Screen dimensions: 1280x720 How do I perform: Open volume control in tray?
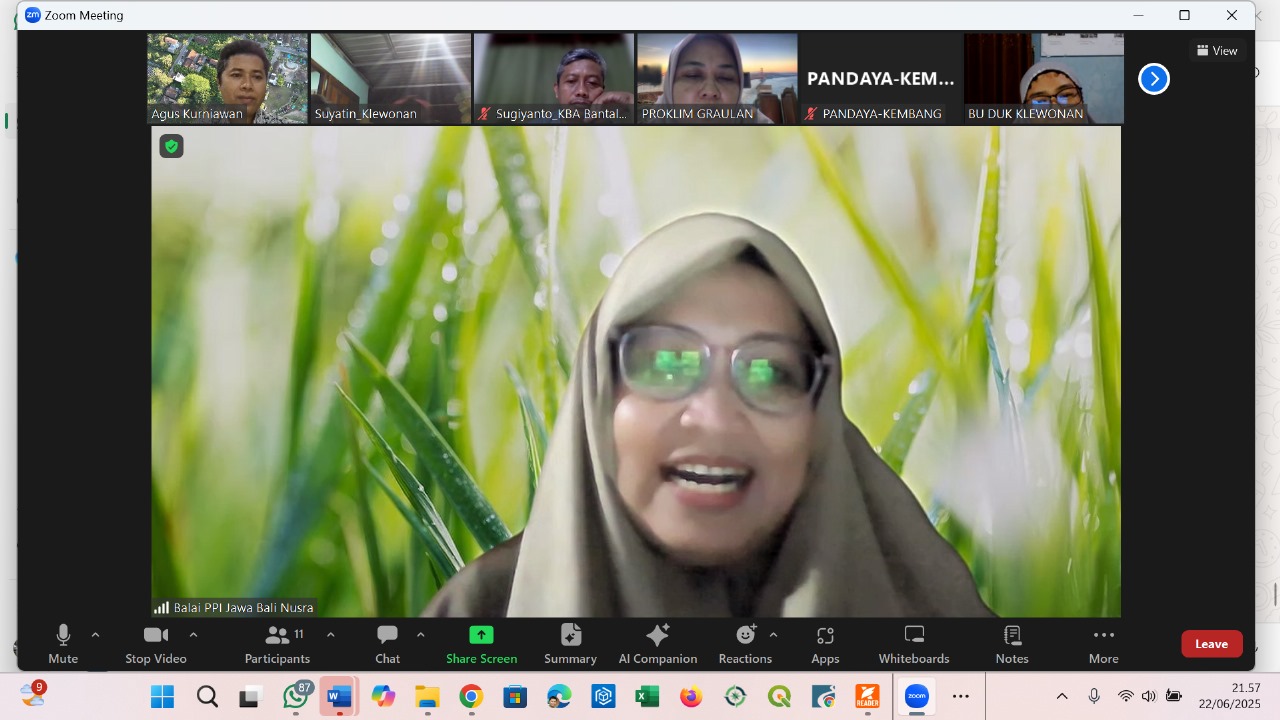[x=1149, y=696]
